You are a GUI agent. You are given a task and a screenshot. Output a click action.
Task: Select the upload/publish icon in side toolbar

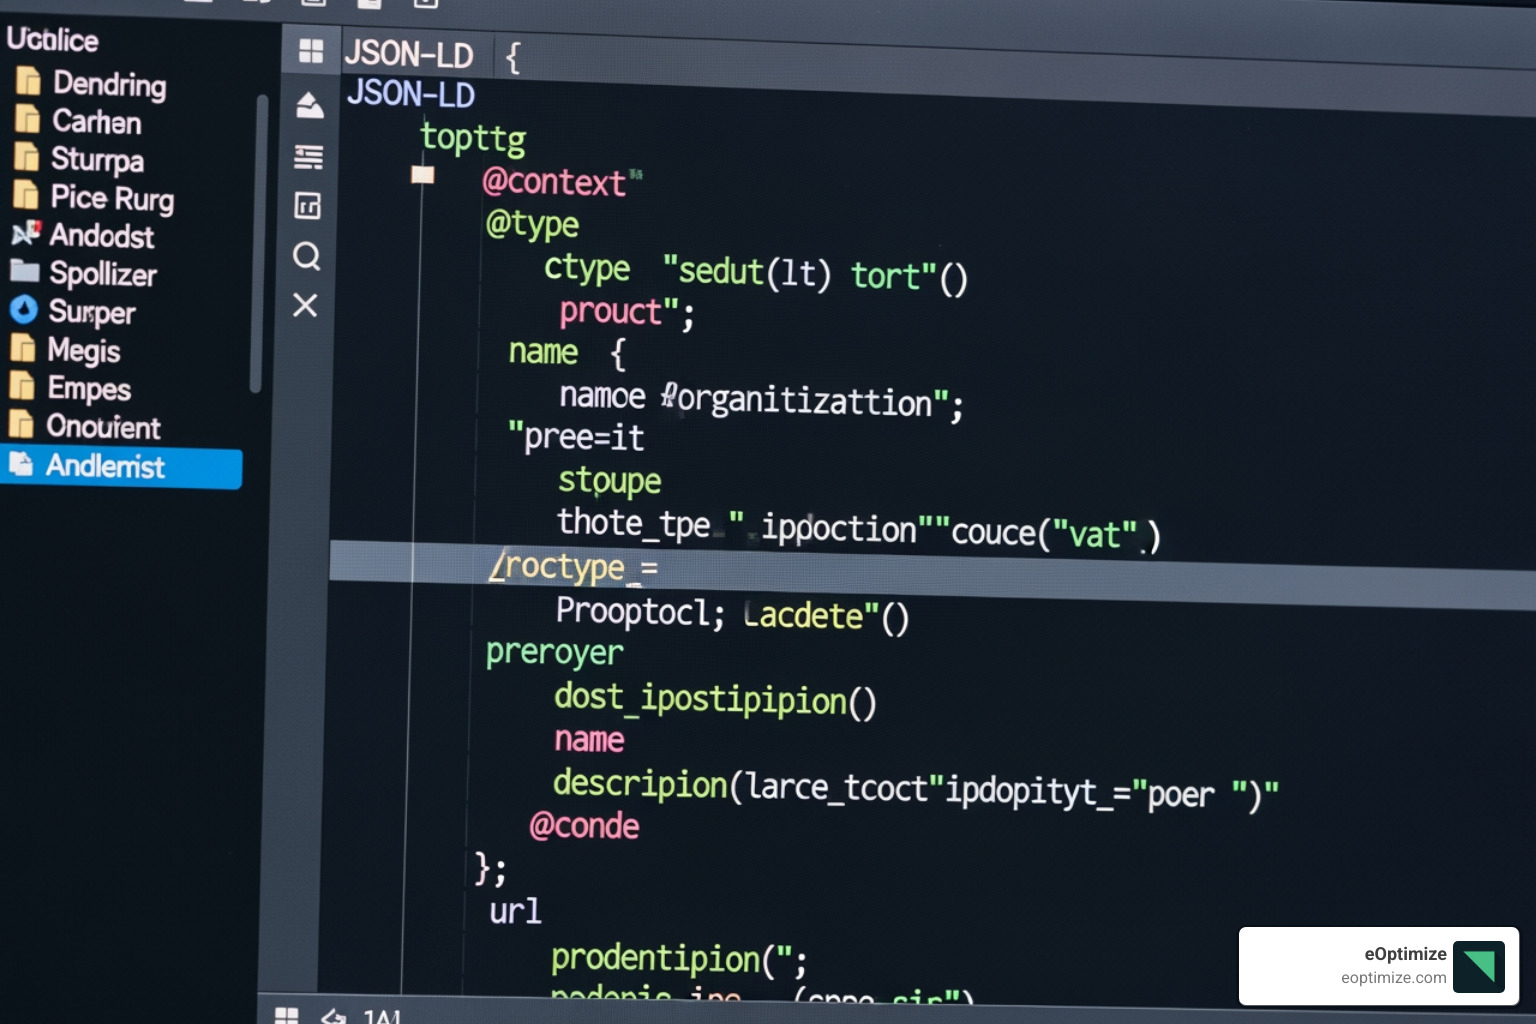308,104
